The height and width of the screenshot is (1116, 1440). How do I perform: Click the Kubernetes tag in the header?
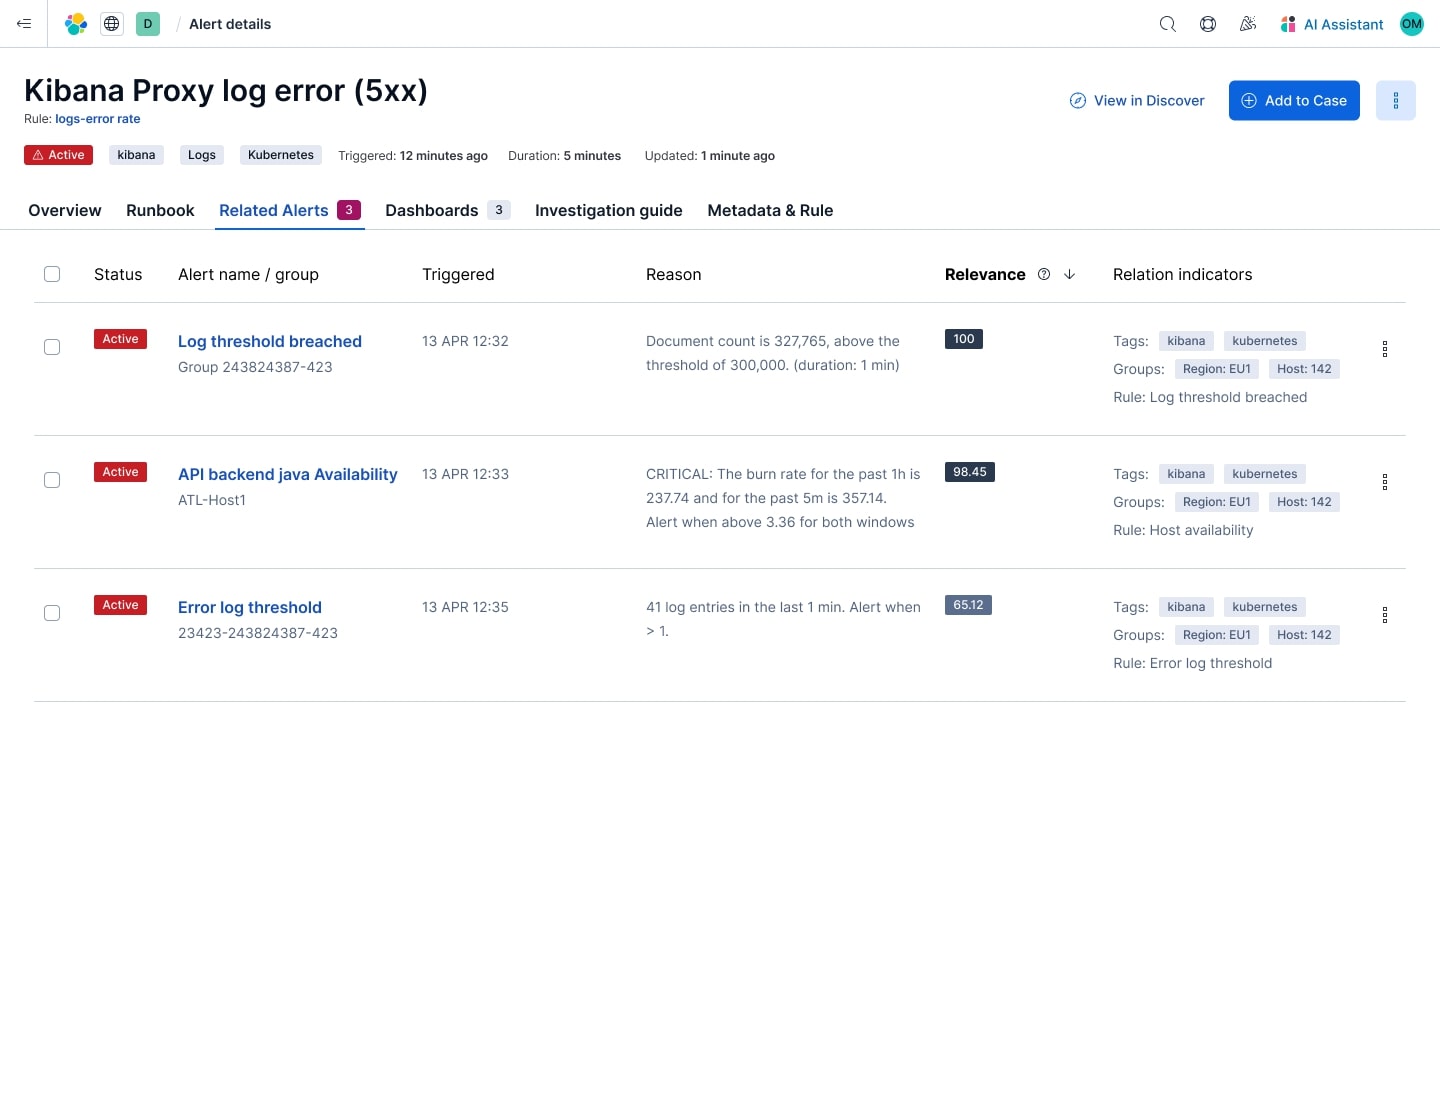coord(281,155)
